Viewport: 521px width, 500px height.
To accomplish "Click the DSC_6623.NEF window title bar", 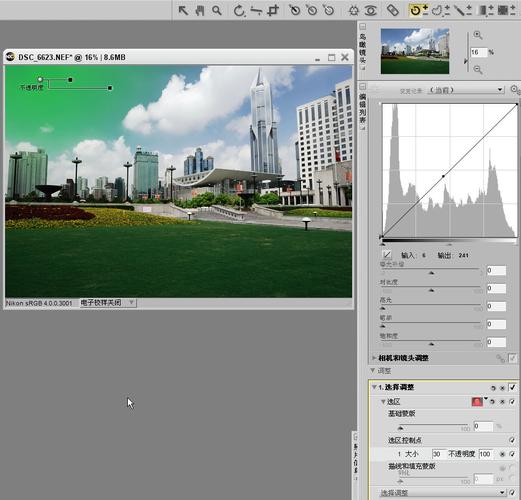I will pos(178,57).
